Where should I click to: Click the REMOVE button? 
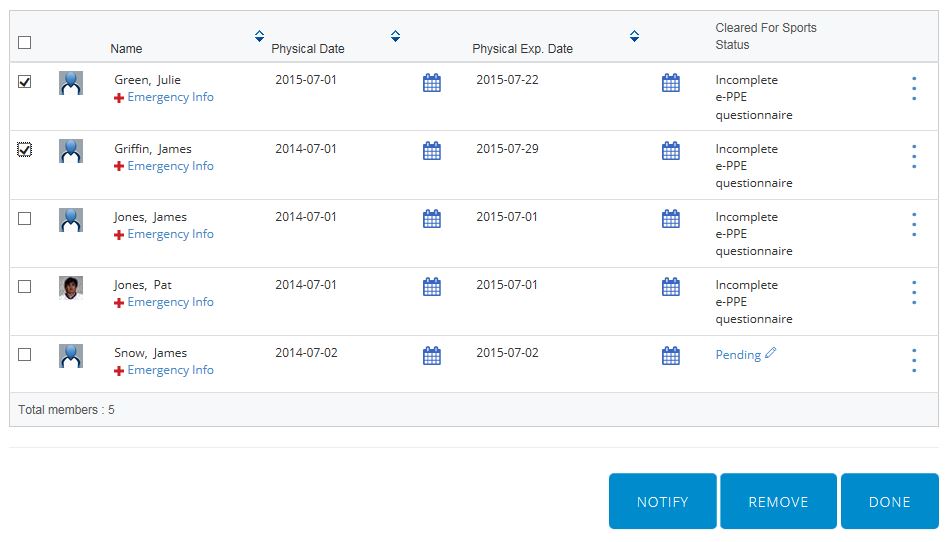click(x=778, y=501)
